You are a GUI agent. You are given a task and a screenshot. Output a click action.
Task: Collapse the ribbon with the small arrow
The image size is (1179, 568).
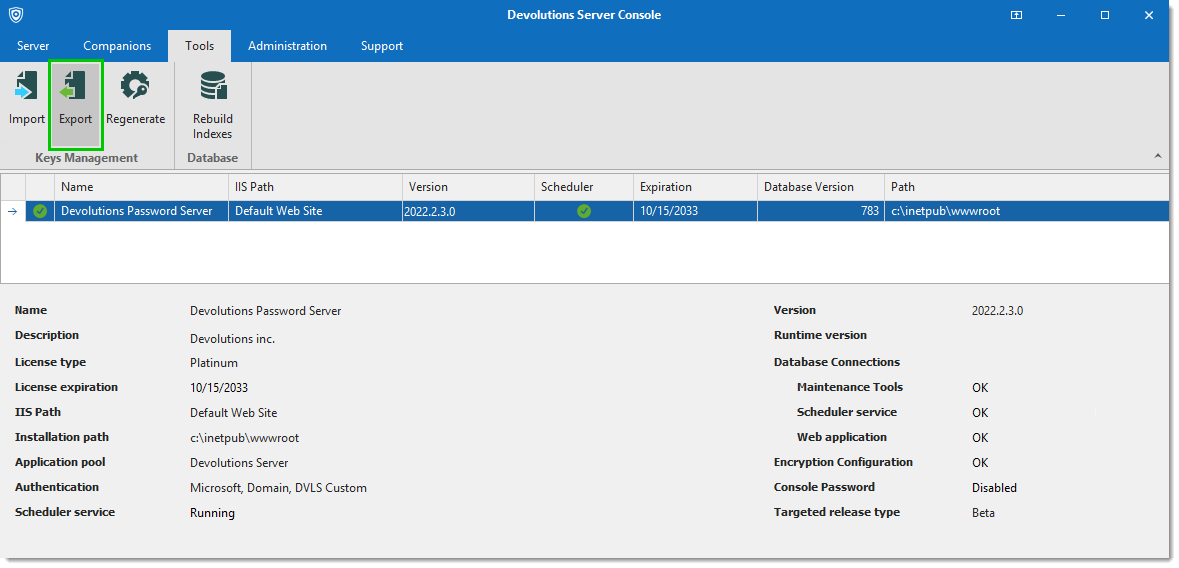pos(1158,156)
